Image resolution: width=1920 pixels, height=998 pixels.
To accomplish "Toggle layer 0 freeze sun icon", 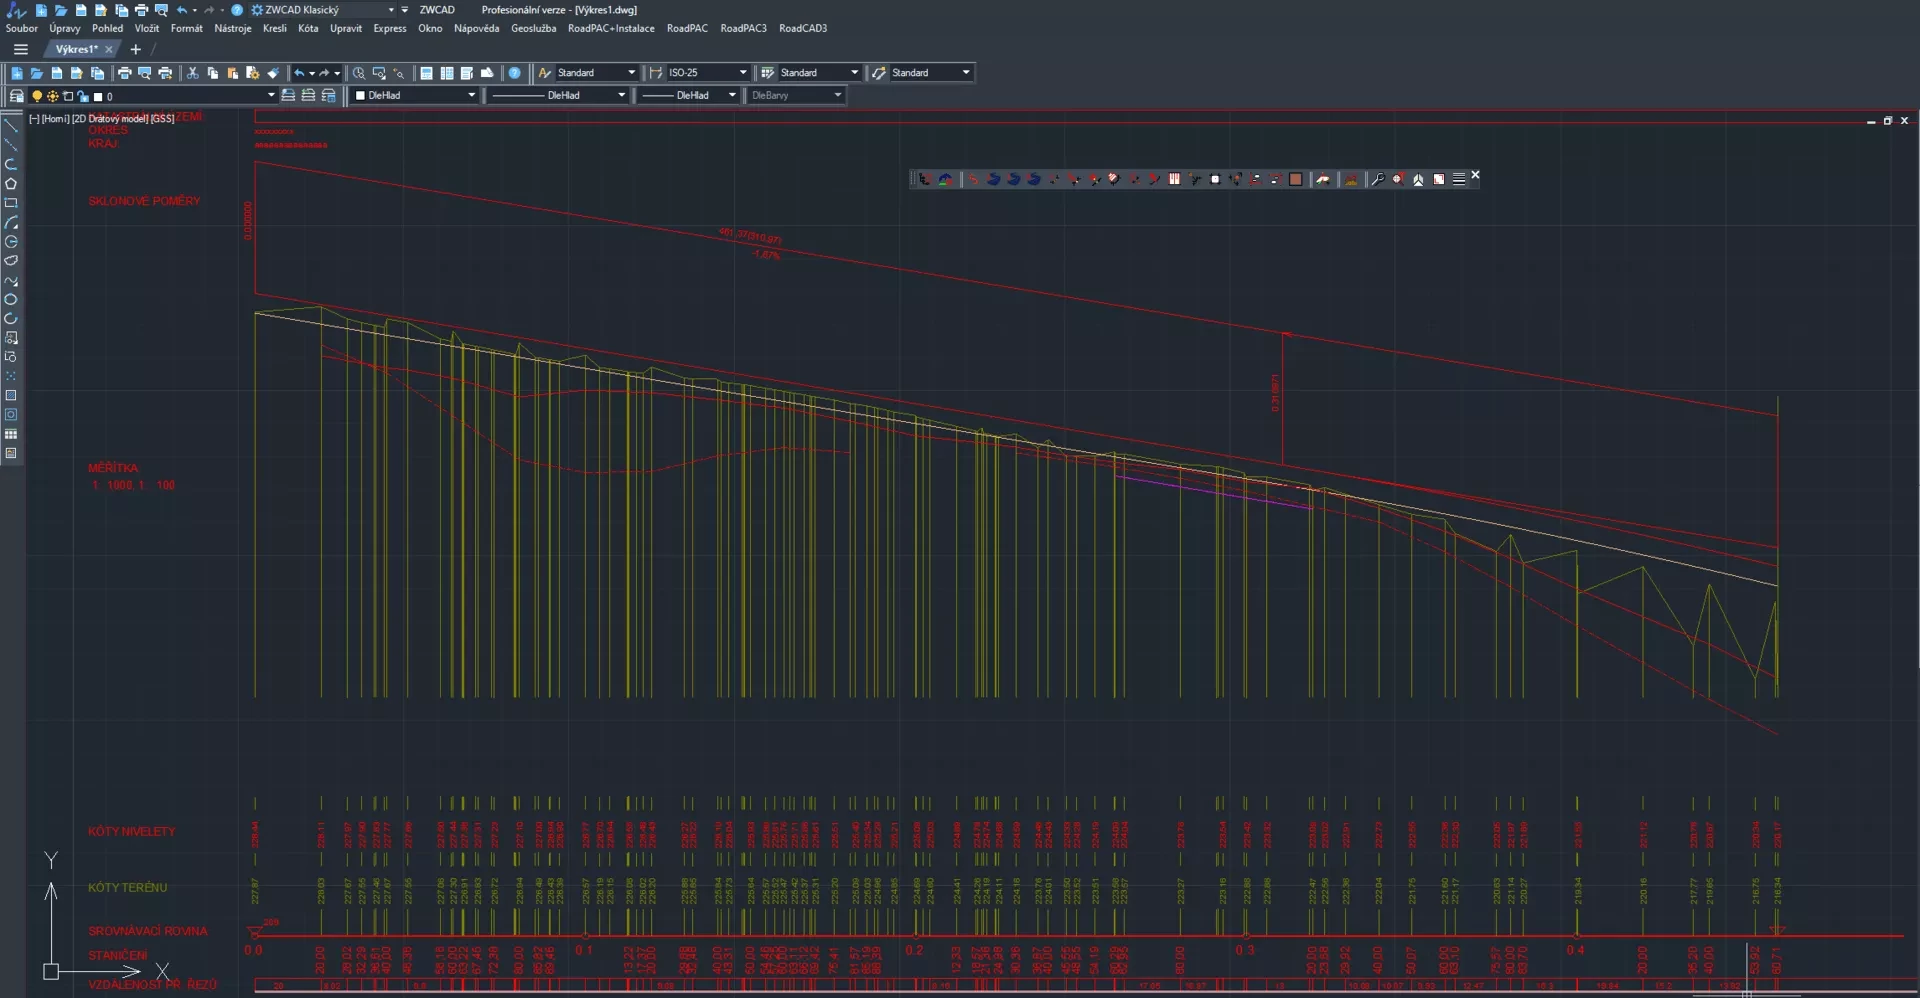I will click(52, 97).
